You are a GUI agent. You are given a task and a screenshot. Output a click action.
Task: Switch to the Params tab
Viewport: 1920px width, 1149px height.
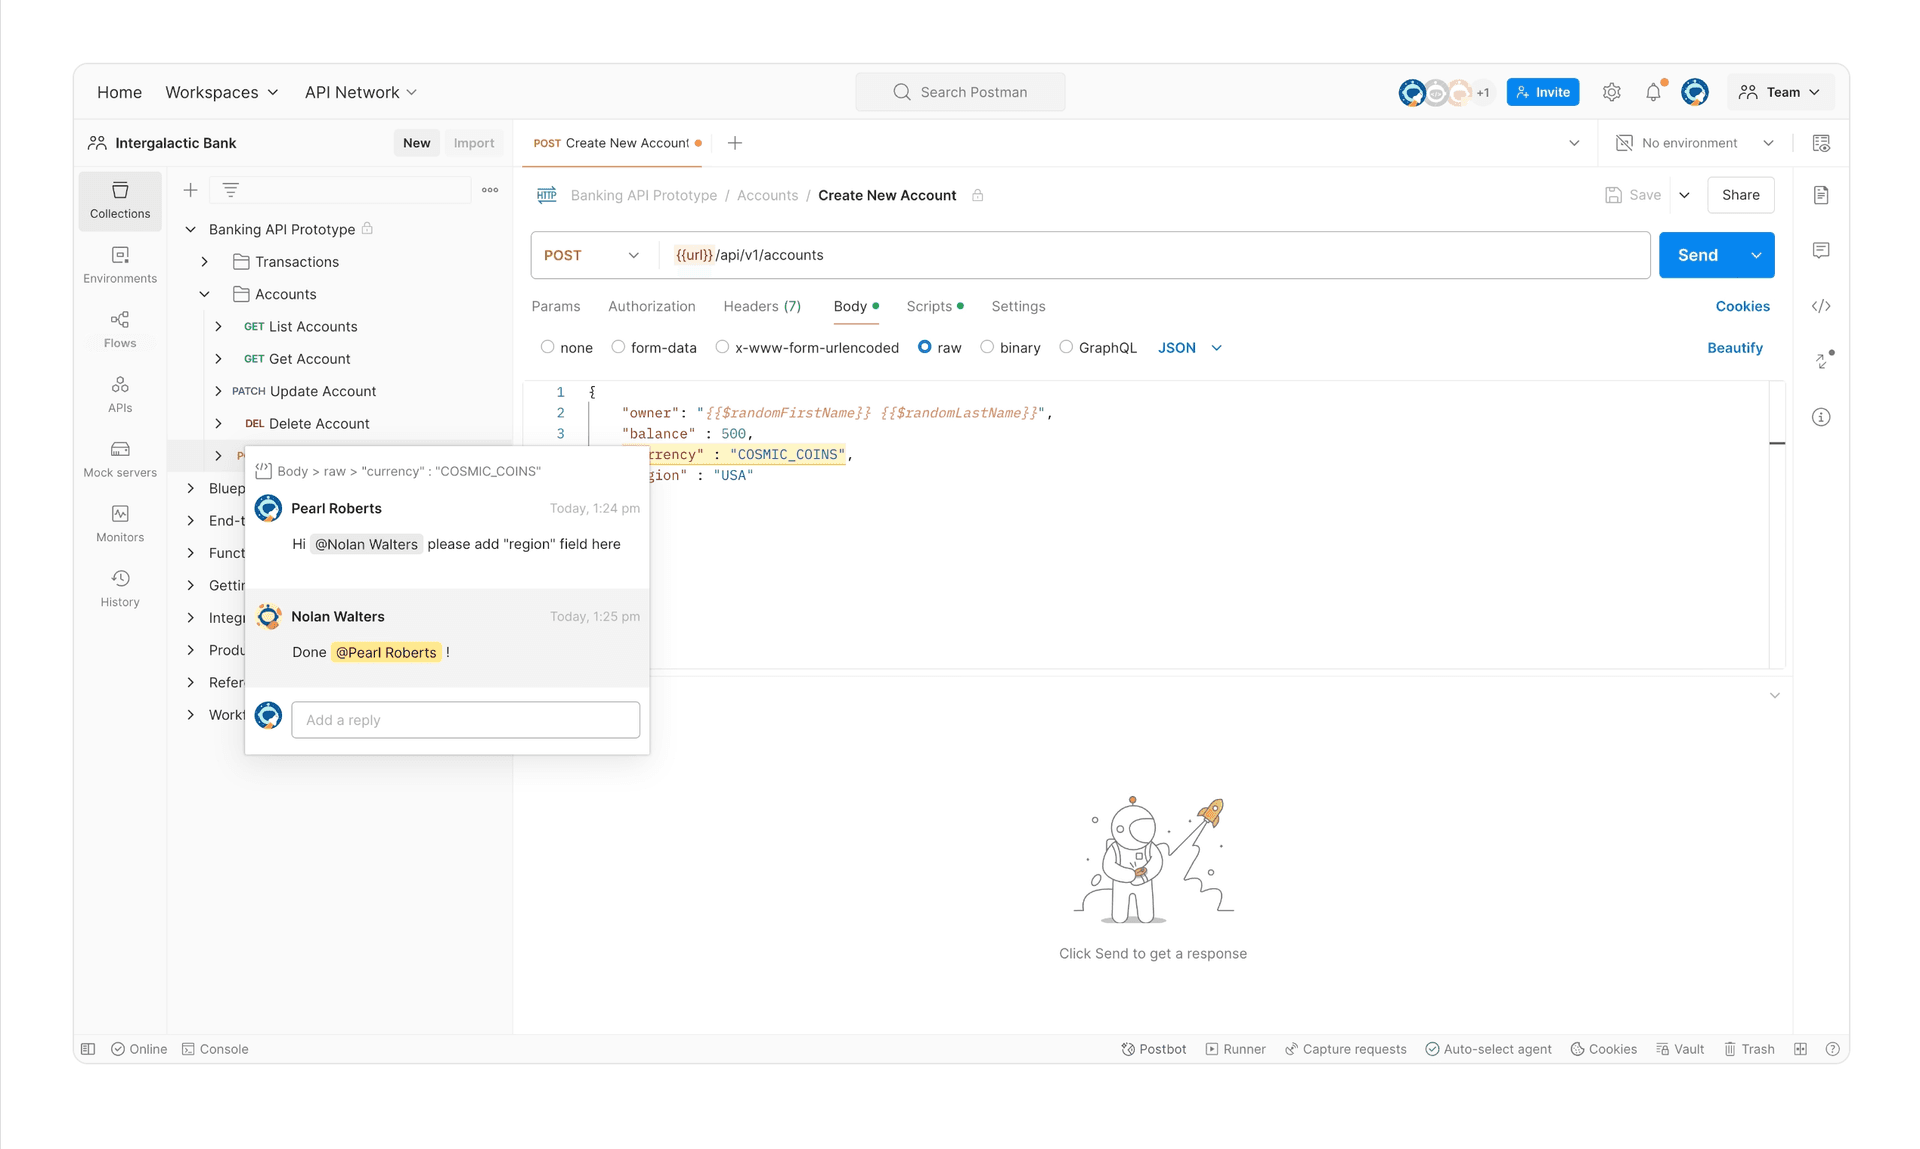556,306
